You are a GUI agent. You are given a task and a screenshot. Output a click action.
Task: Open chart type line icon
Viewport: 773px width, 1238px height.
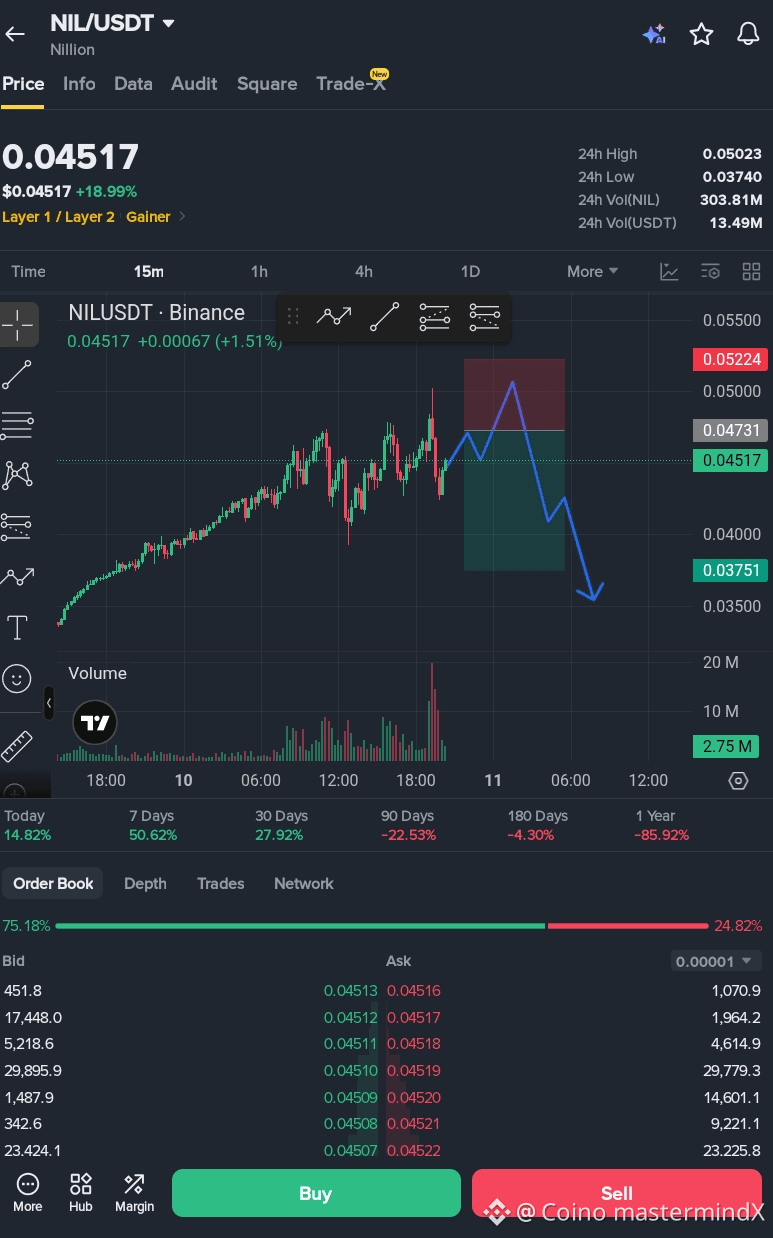pos(669,271)
